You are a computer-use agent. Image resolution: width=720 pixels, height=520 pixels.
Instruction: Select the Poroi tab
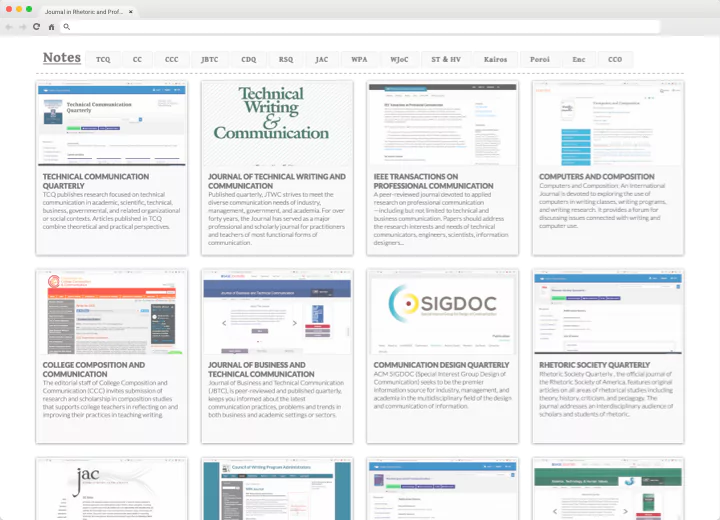[540, 59]
